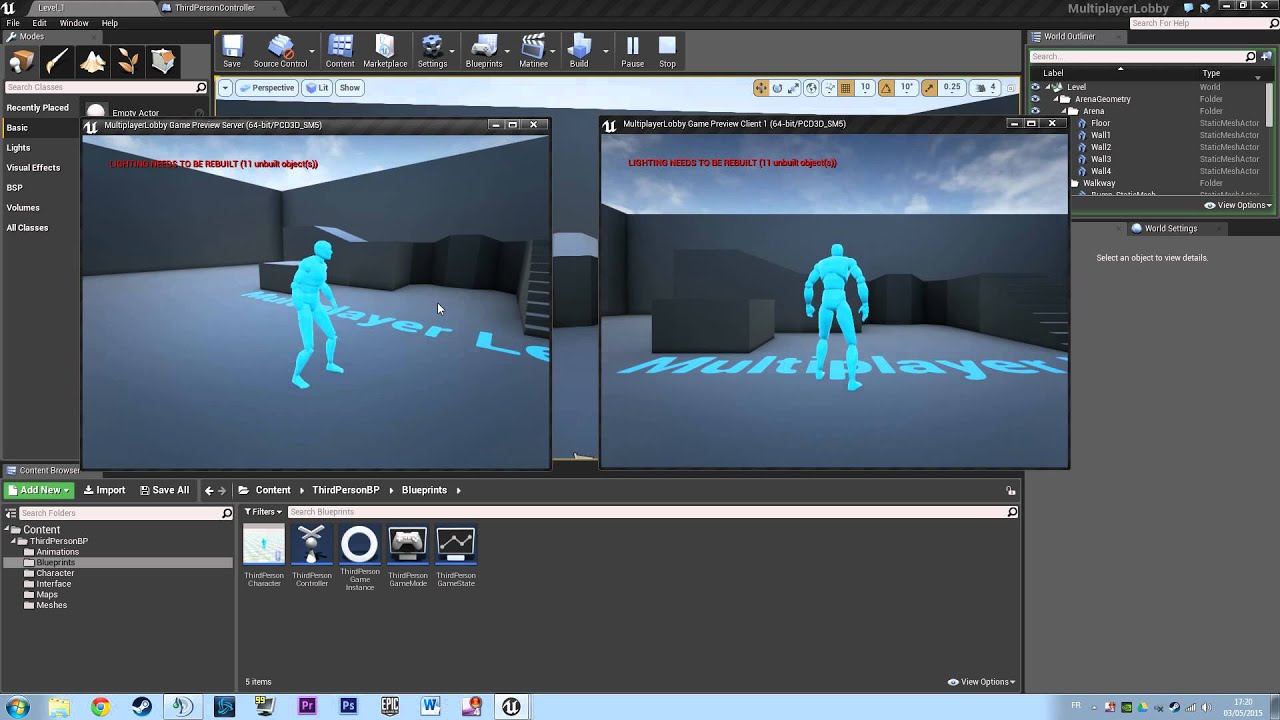This screenshot has height=720, width=1280.
Task: Open World Outliner View Options
Action: tap(1238, 205)
